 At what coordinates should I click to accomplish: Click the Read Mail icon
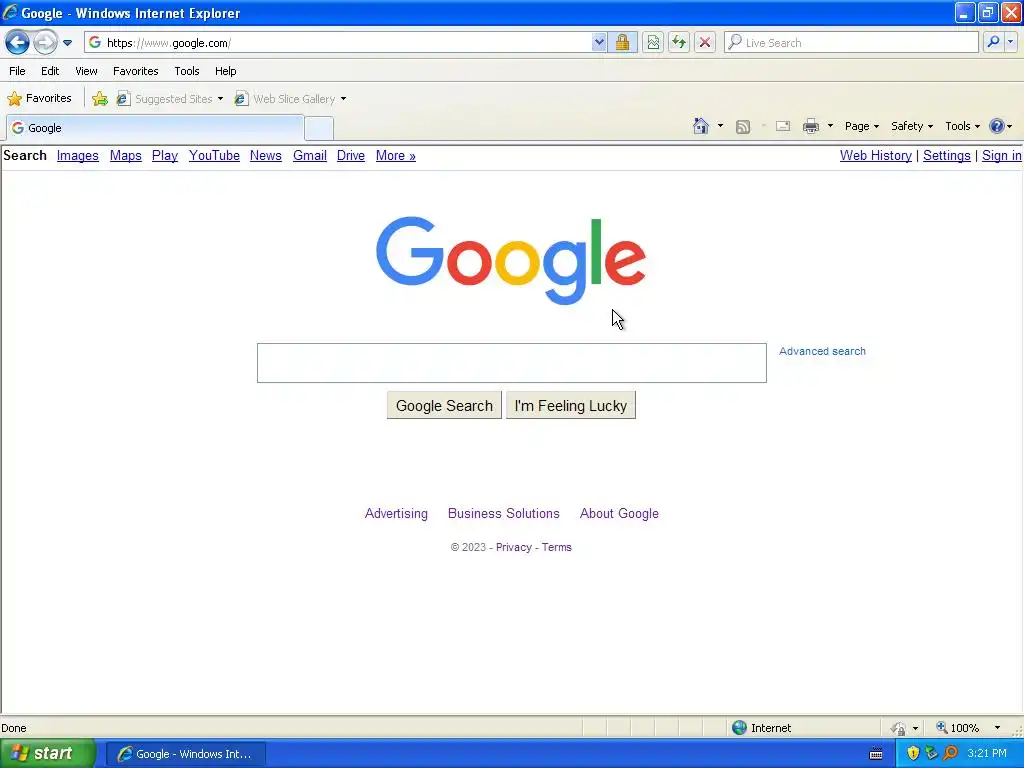pos(783,126)
